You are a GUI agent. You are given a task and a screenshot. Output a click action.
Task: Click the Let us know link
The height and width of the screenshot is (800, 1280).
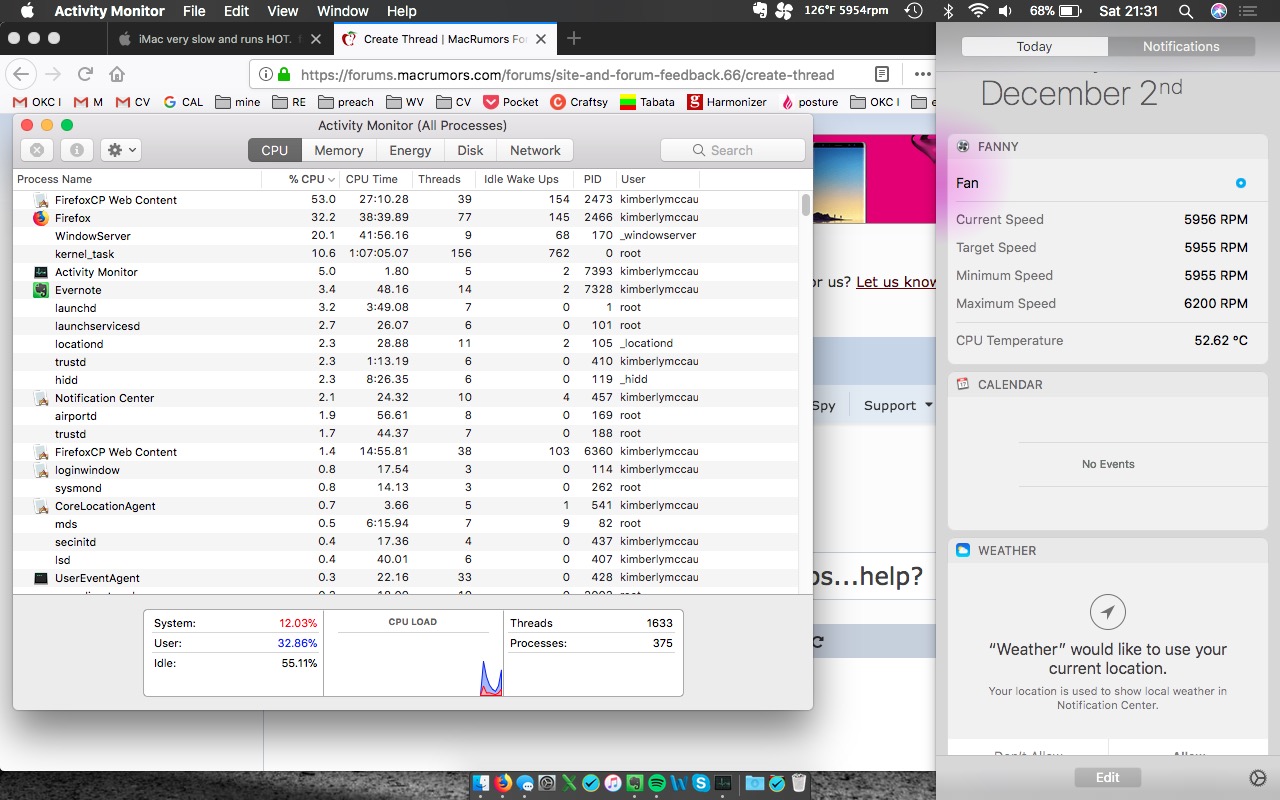pyautogui.click(x=896, y=282)
